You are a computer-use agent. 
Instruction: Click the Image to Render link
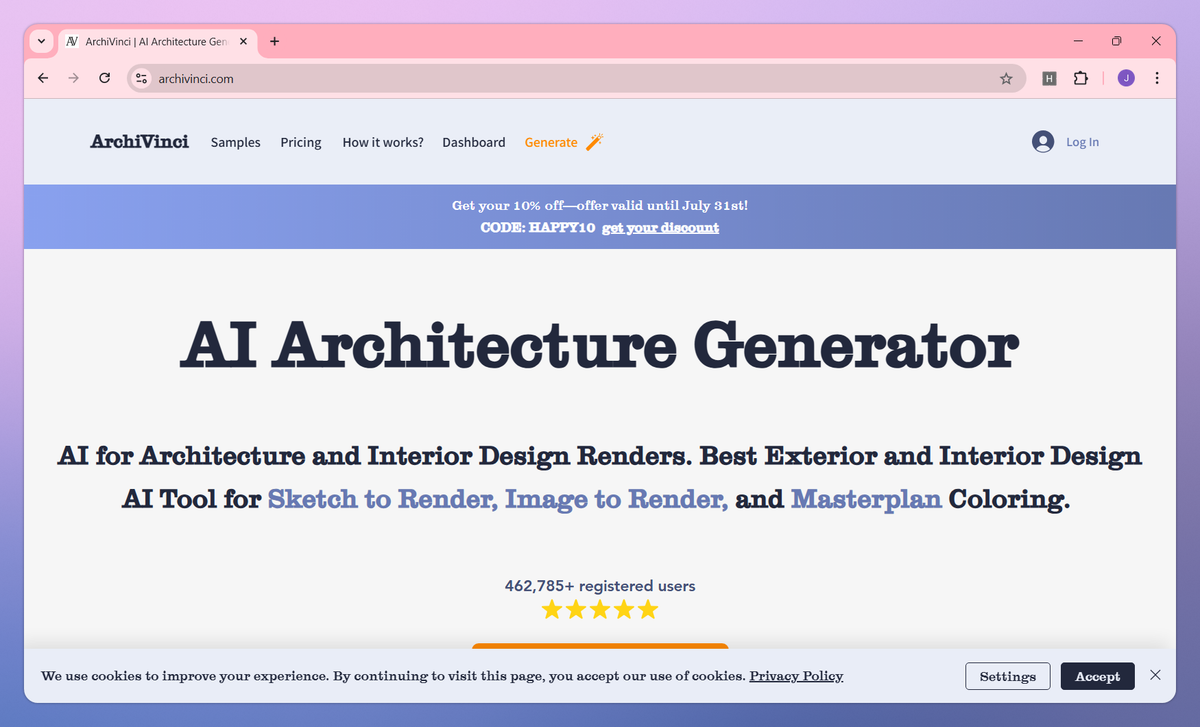tap(616, 498)
